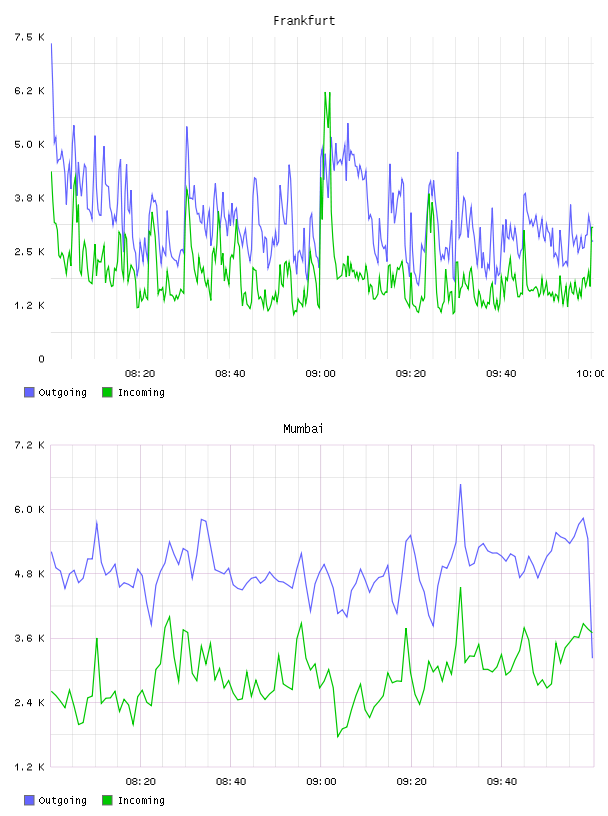Screen dimensions: 608x816
Task: Select the Incoming label in Frankfurt legend
Action: [141, 392]
